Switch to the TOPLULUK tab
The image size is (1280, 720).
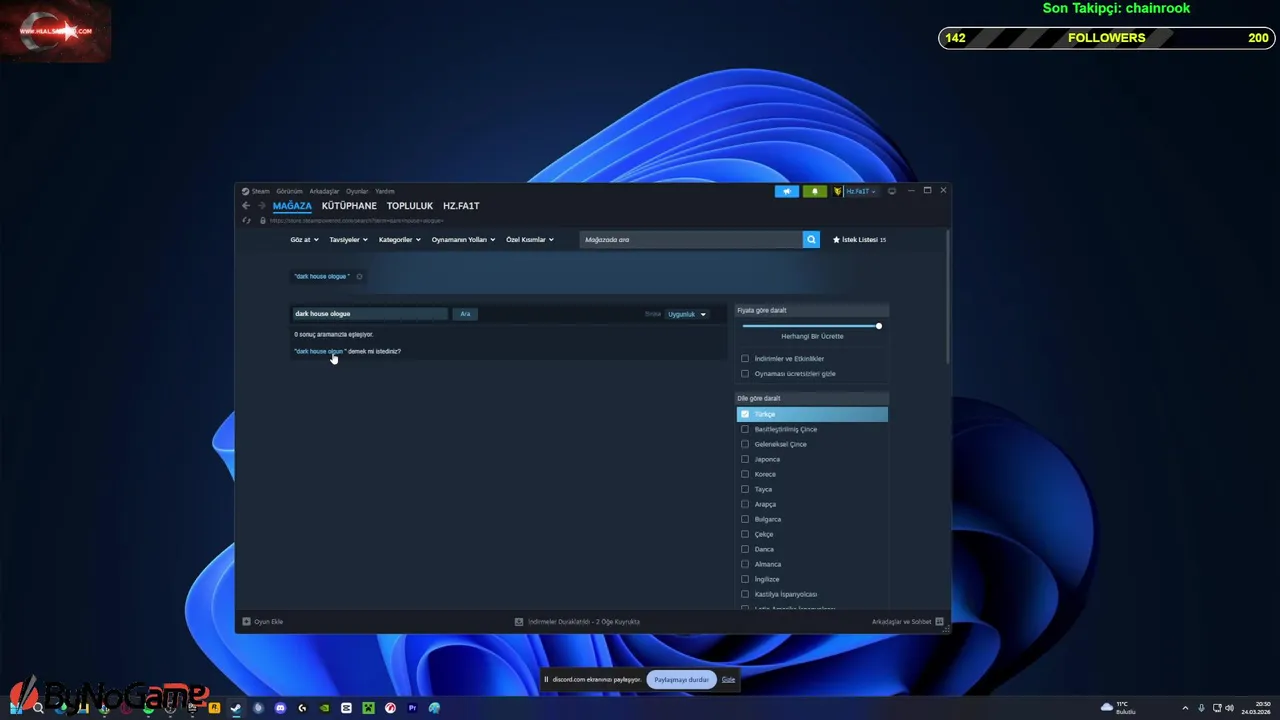tap(410, 206)
